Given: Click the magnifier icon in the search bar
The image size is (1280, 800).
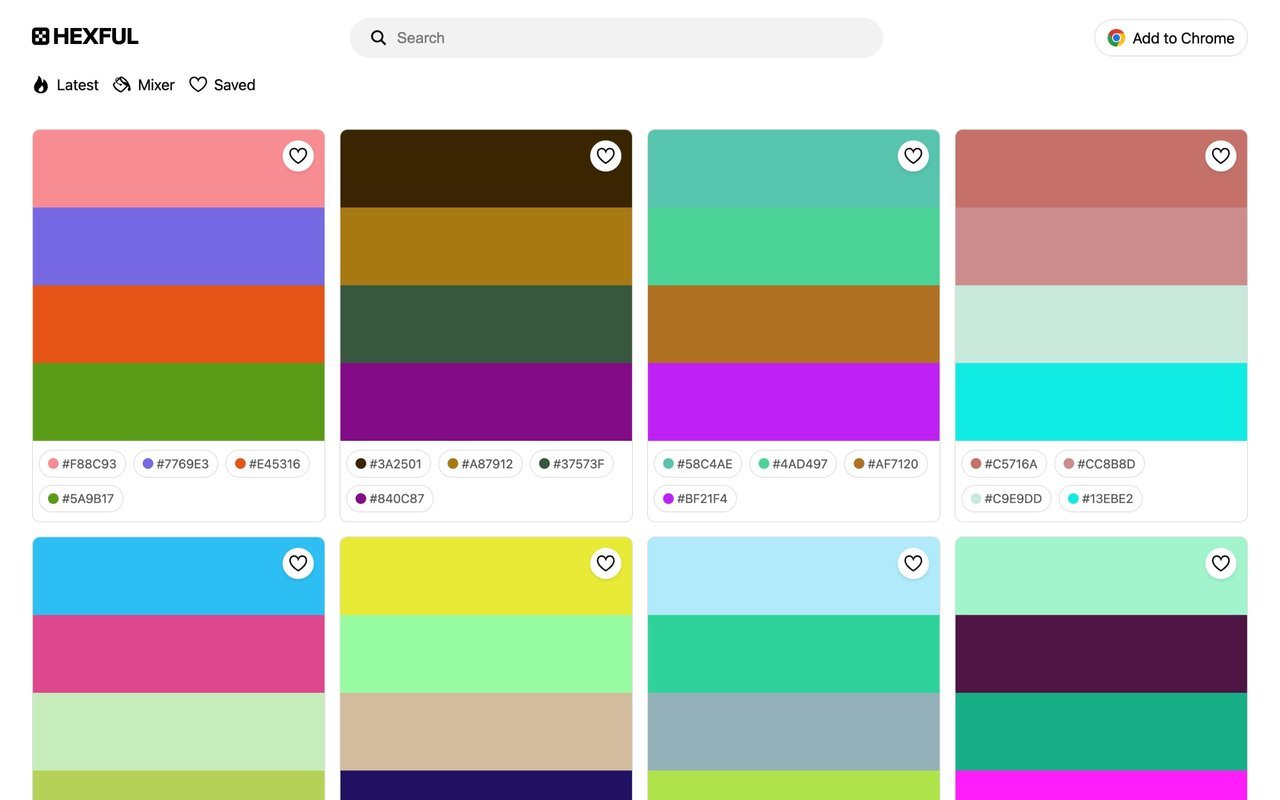Looking at the screenshot, I should [x=378, y=38].
